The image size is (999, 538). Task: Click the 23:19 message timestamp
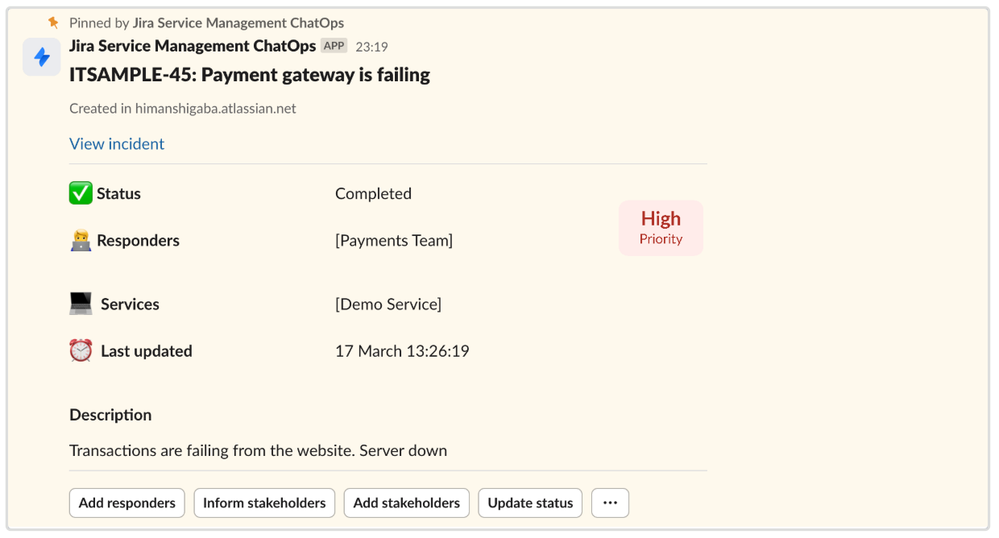pos(371,47)
